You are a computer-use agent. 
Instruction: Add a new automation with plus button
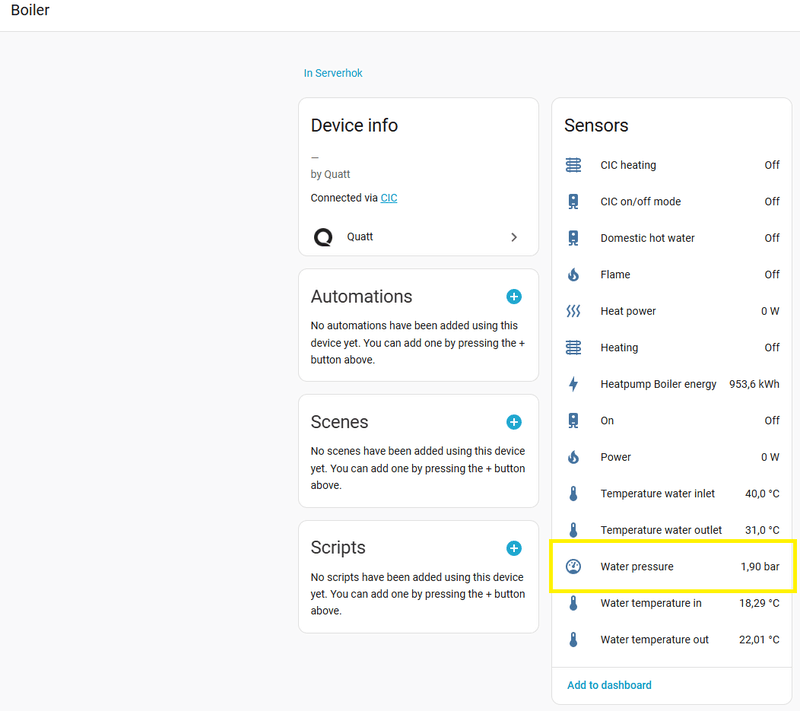tap(514, 297)
